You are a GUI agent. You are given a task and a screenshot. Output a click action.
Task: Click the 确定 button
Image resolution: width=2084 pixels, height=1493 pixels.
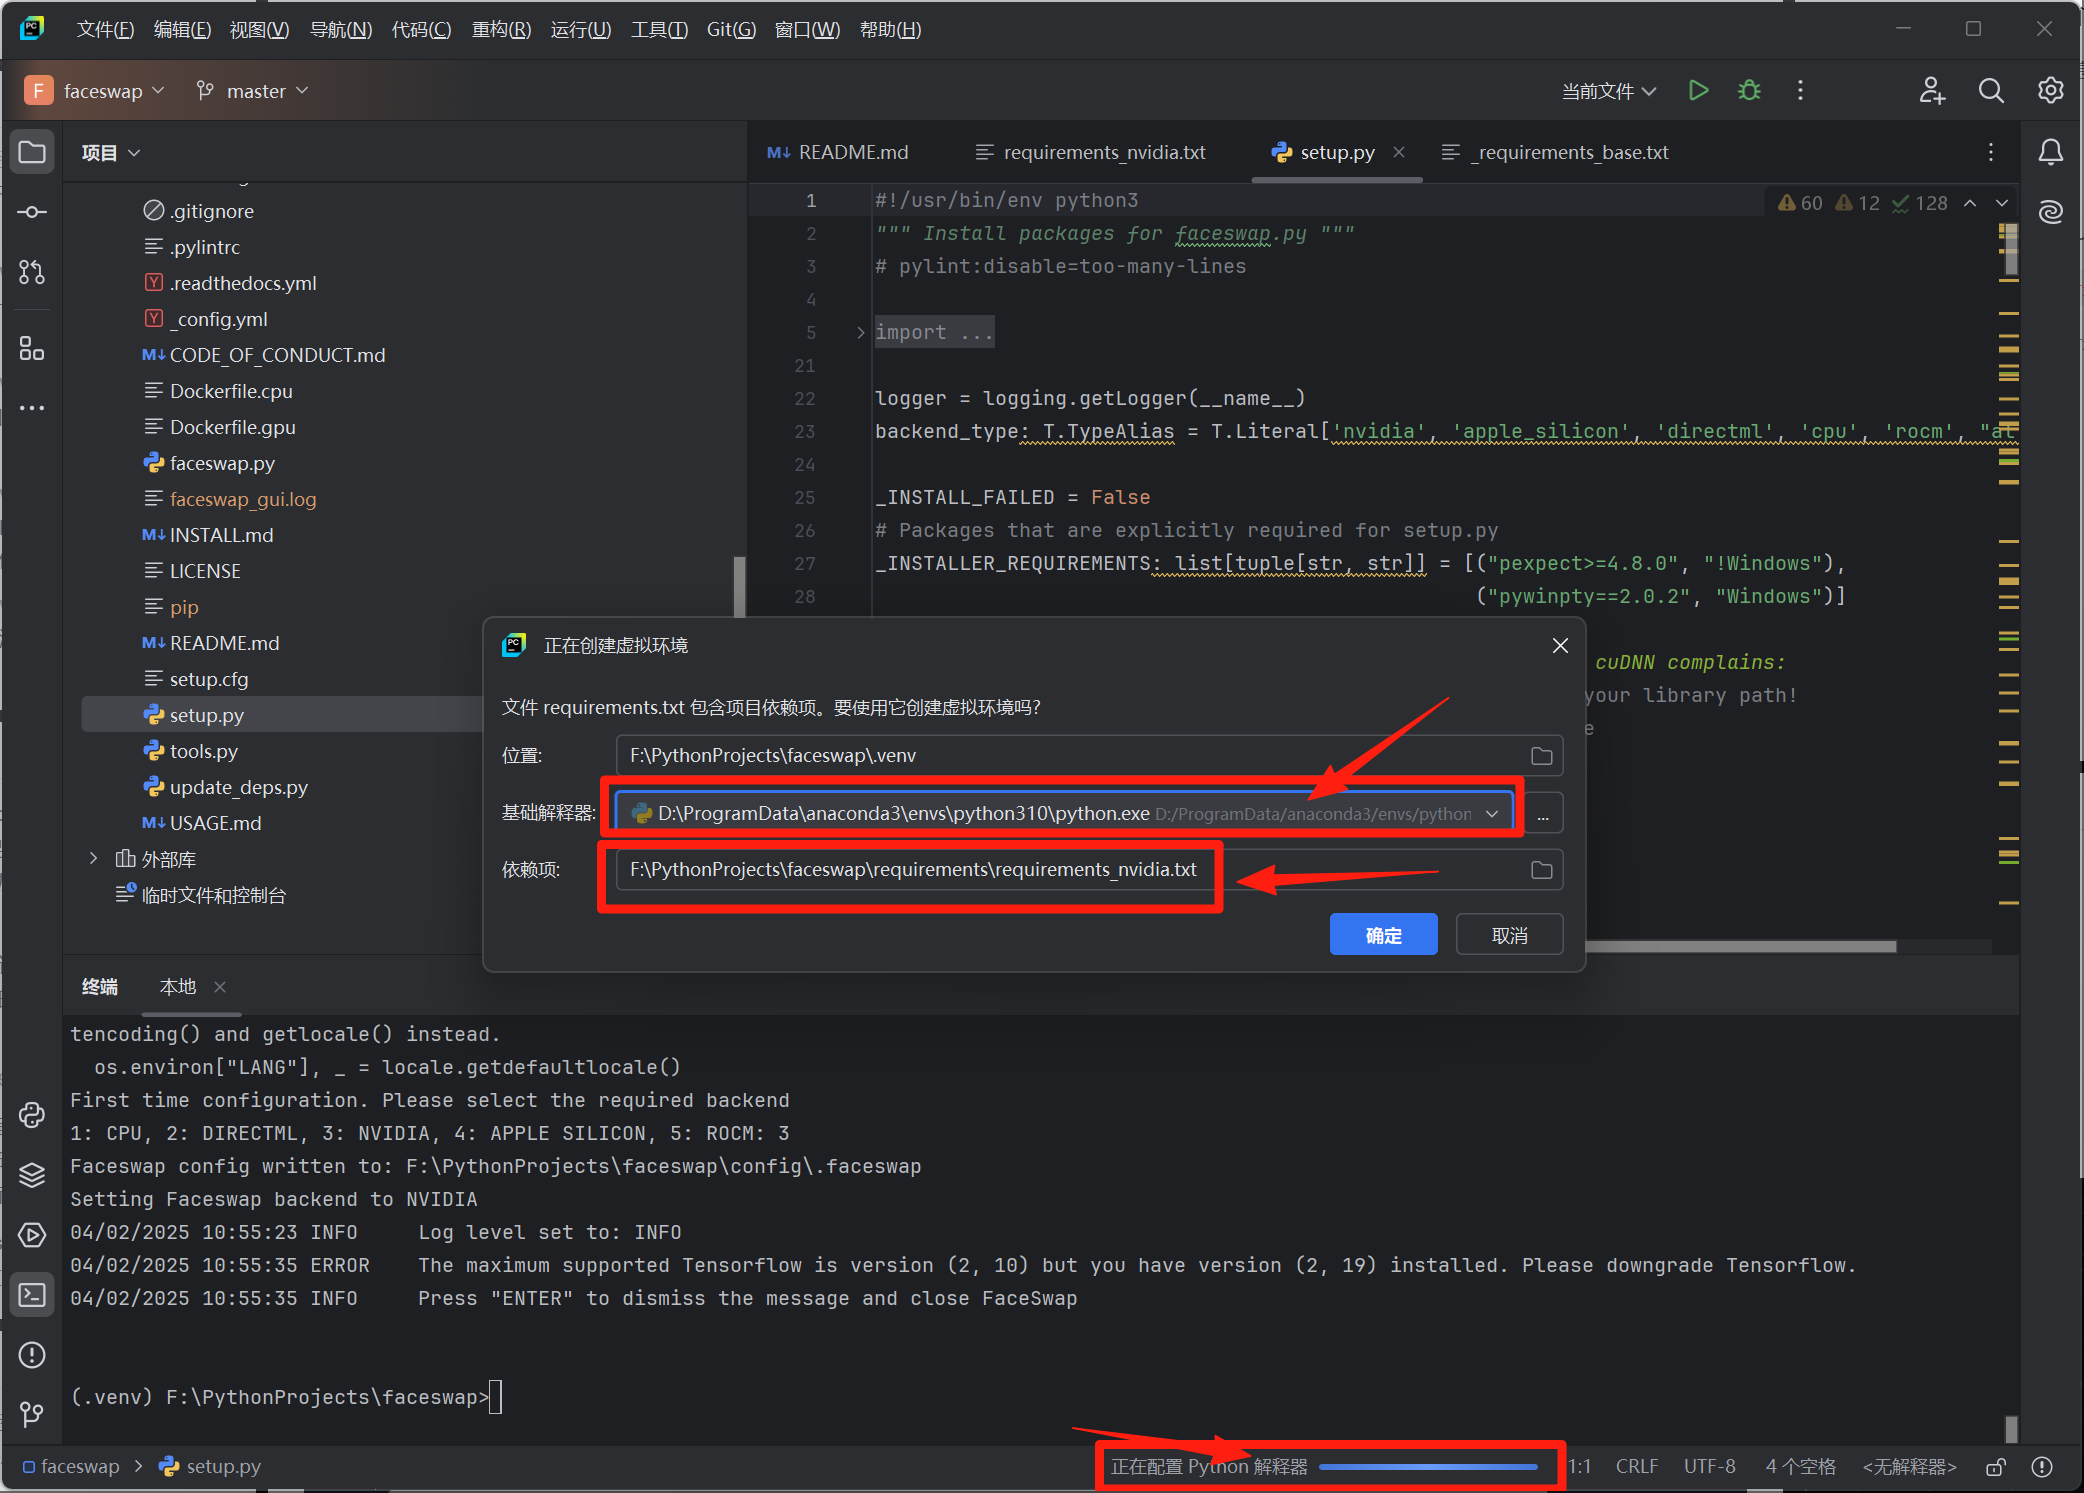[1383, 935]
